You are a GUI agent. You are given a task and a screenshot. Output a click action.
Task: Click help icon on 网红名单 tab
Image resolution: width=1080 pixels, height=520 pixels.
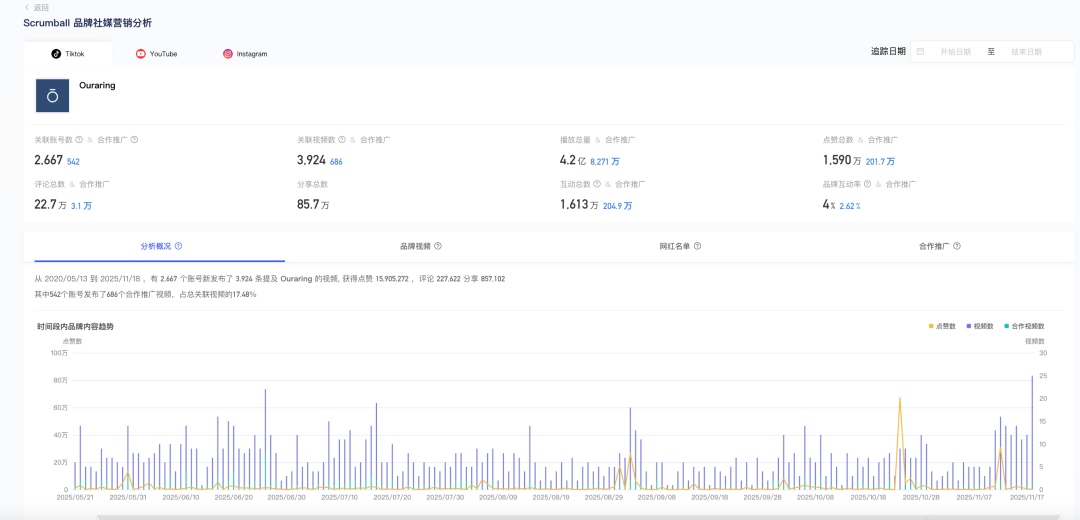tap(698, 246)
